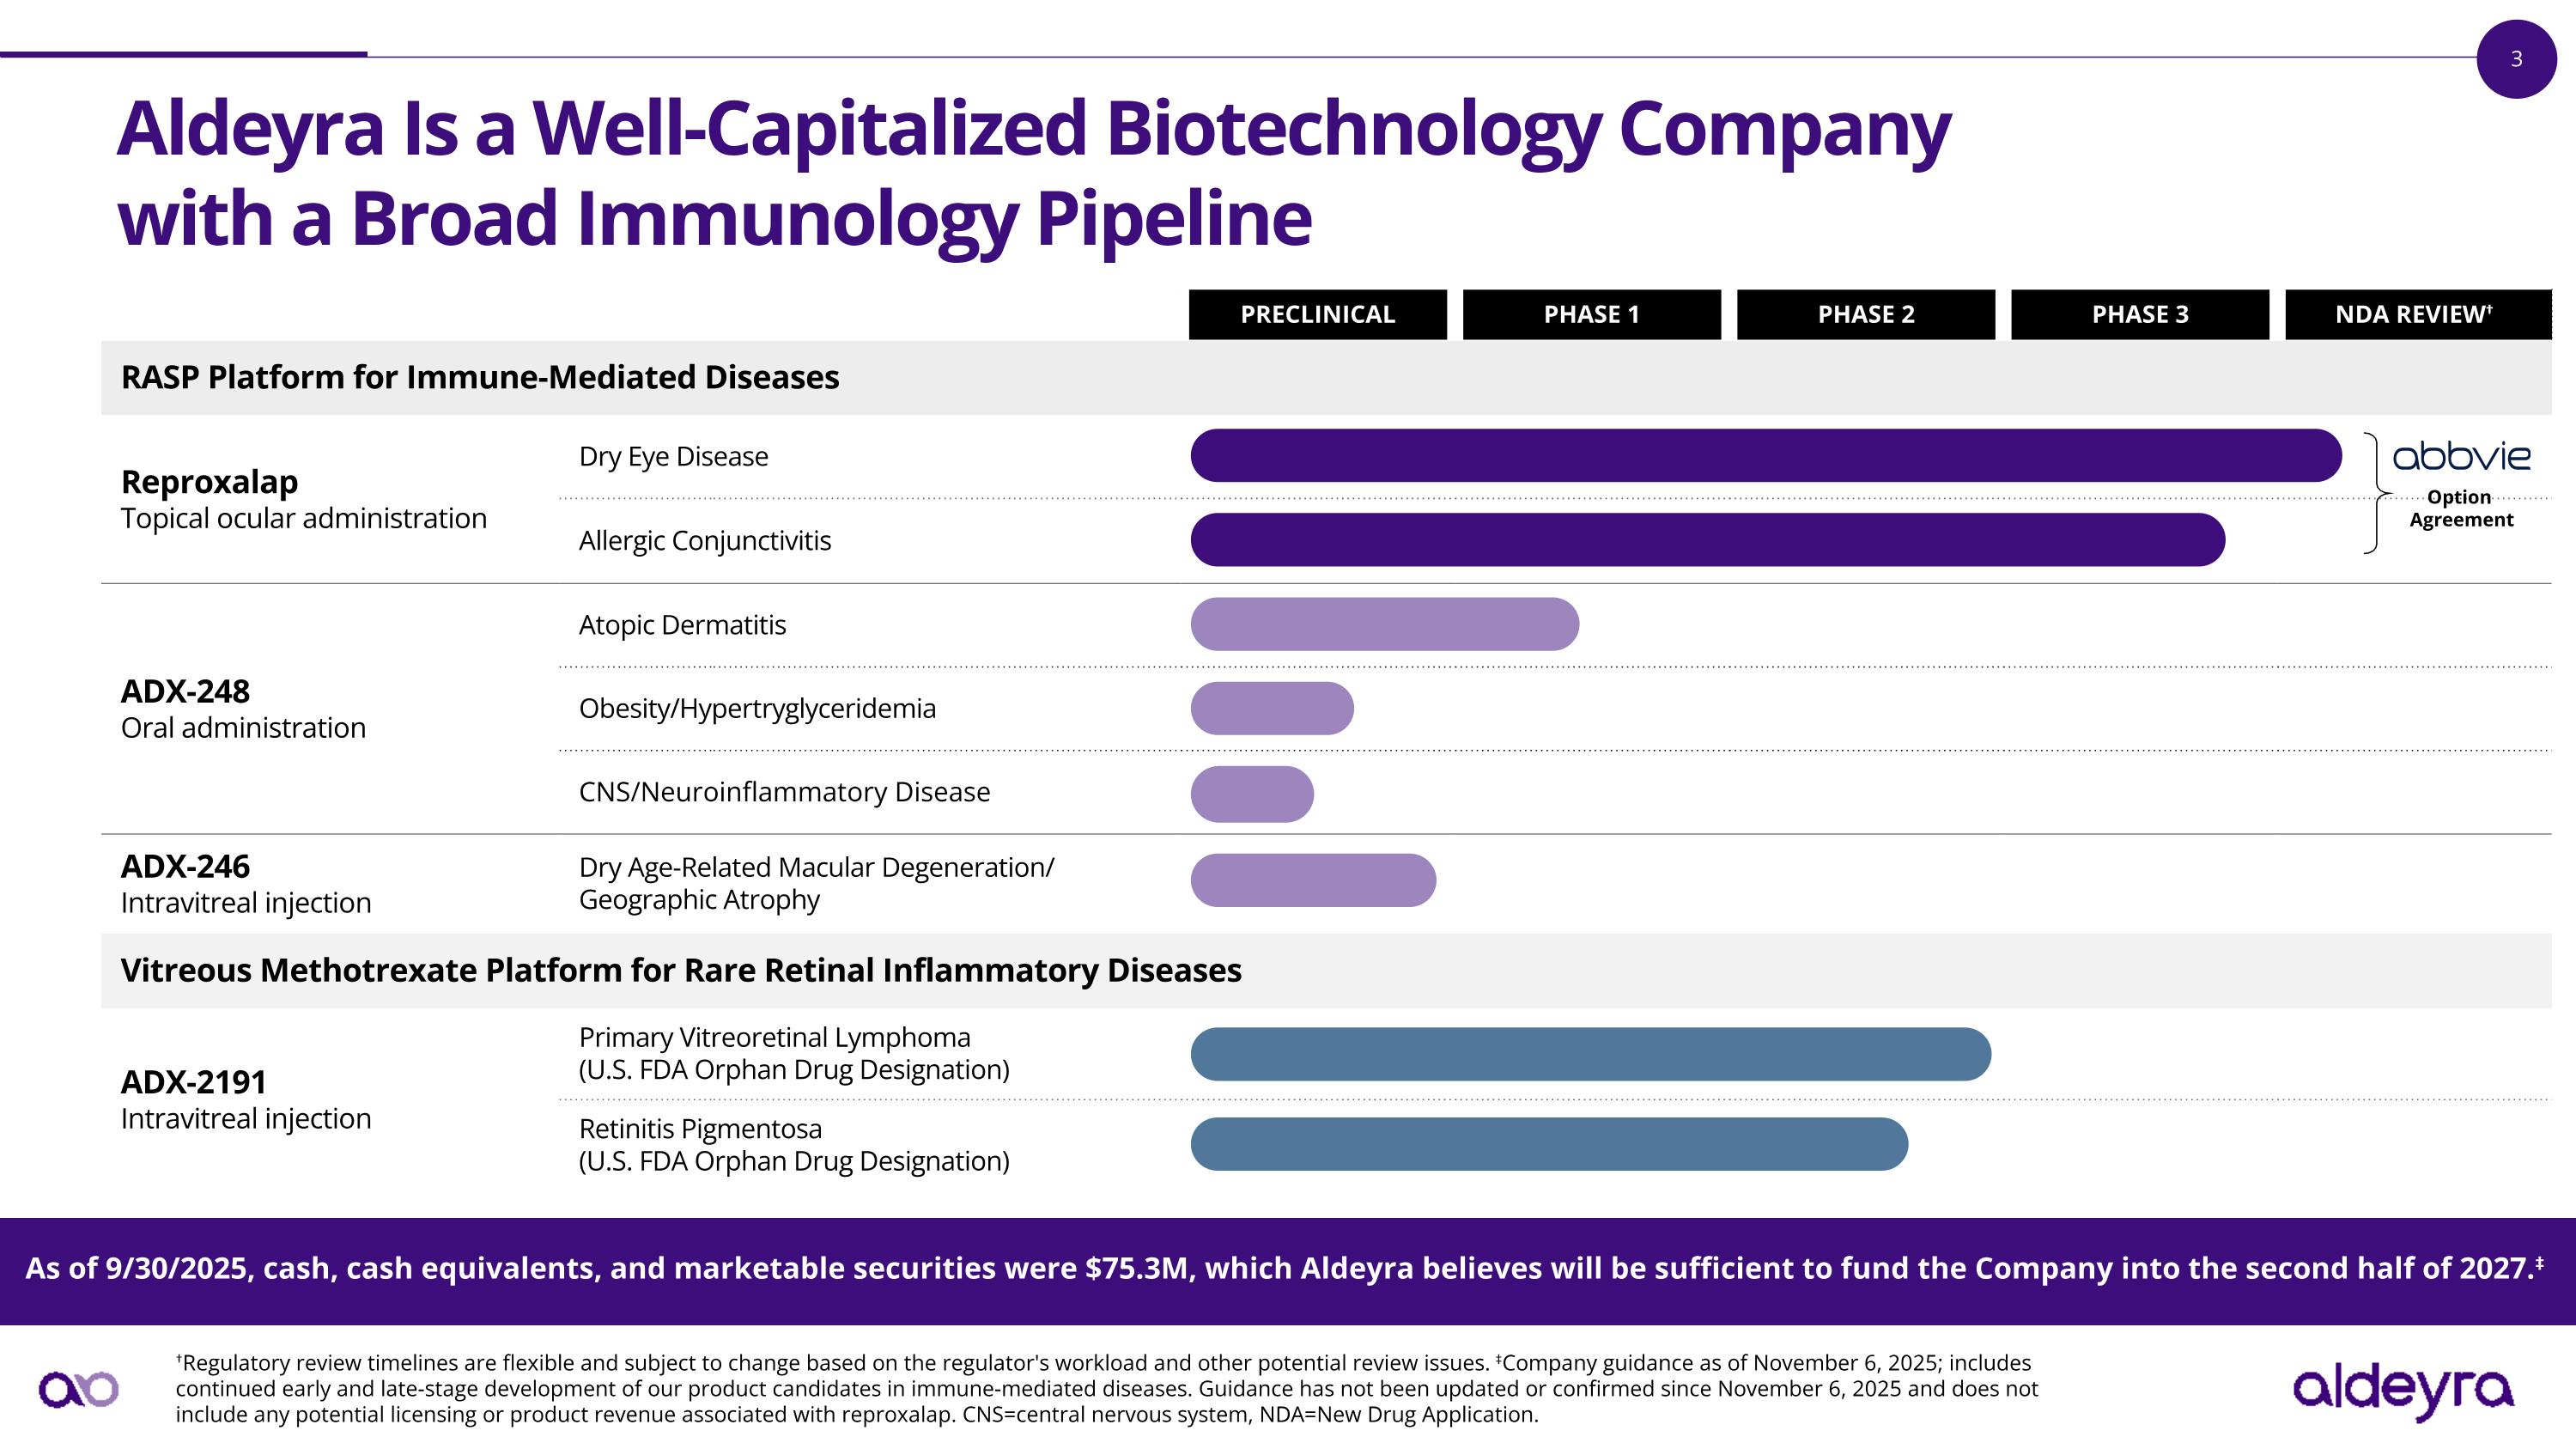Select the PRECLINICAL column header
2576x1449 pixels.
[x=1317, y=314]
